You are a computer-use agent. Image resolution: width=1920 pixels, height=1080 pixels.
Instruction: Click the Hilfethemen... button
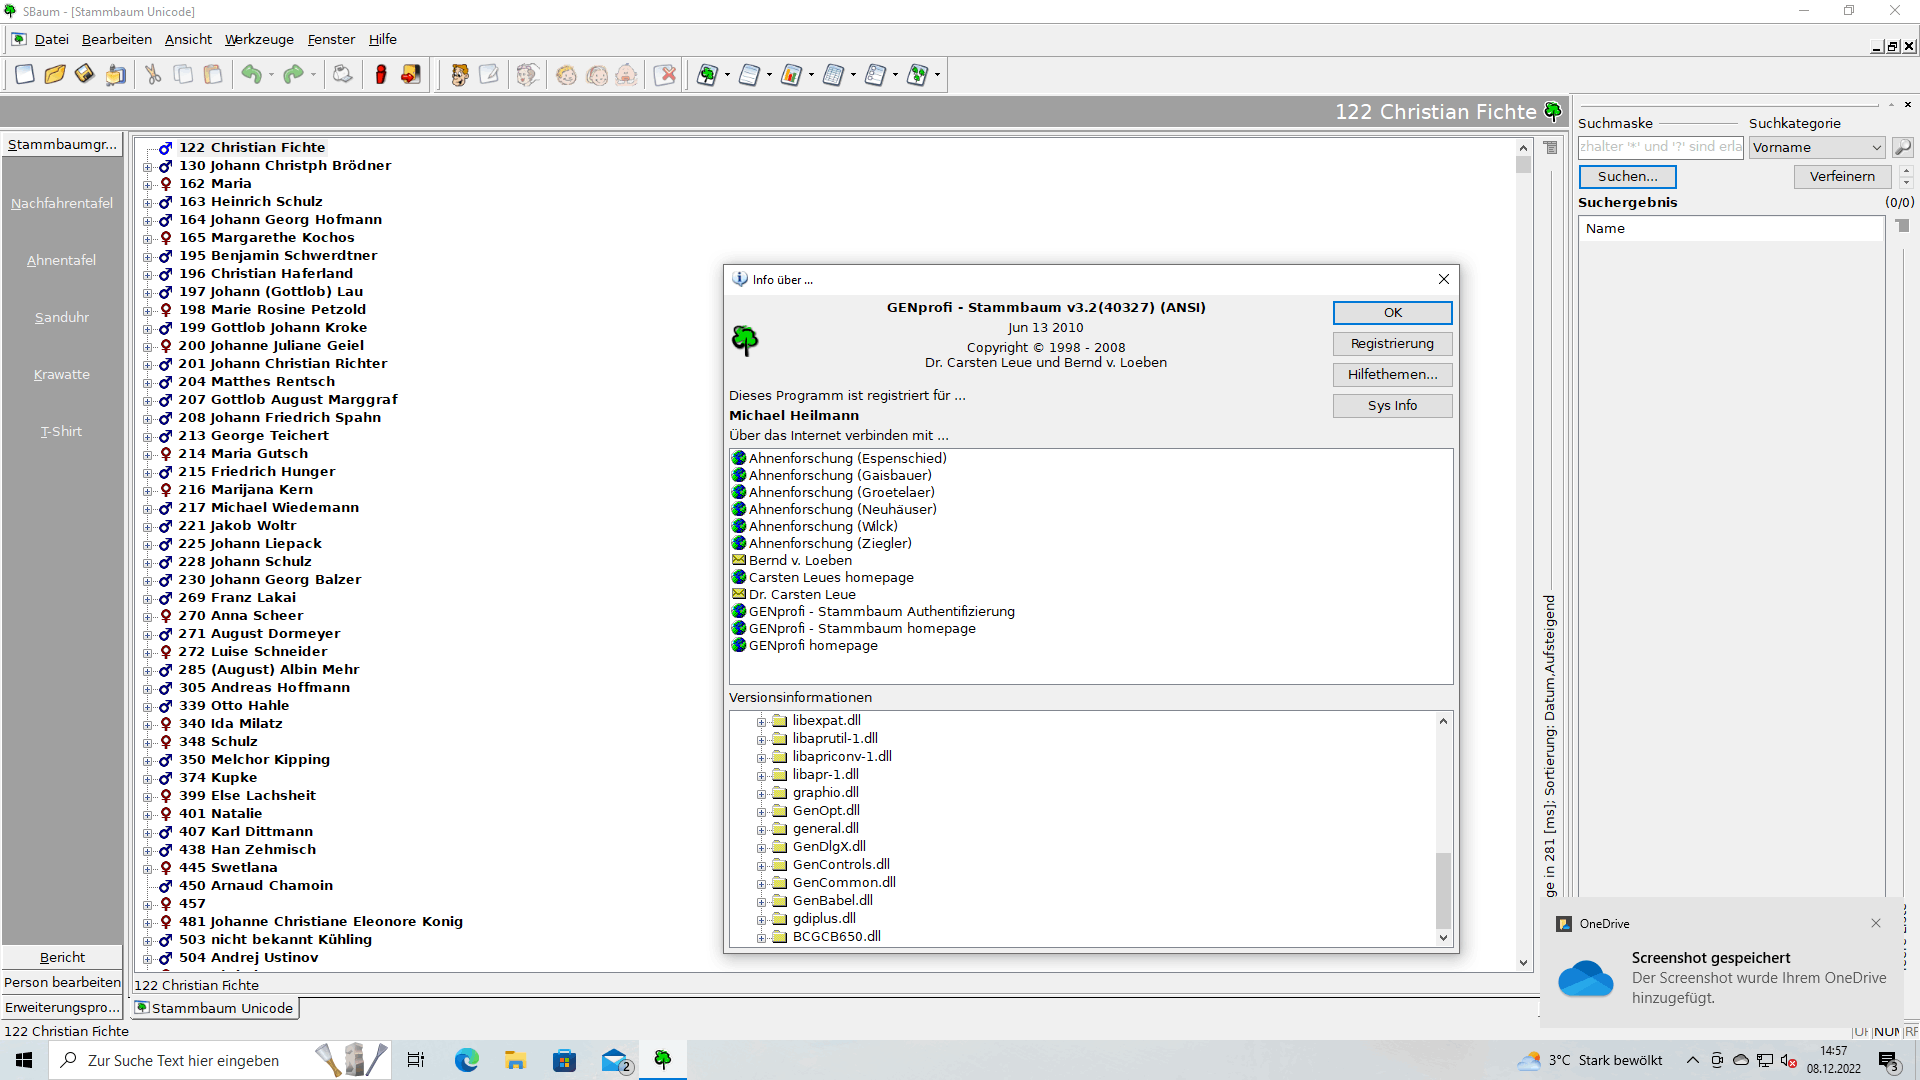point(1392,375)
